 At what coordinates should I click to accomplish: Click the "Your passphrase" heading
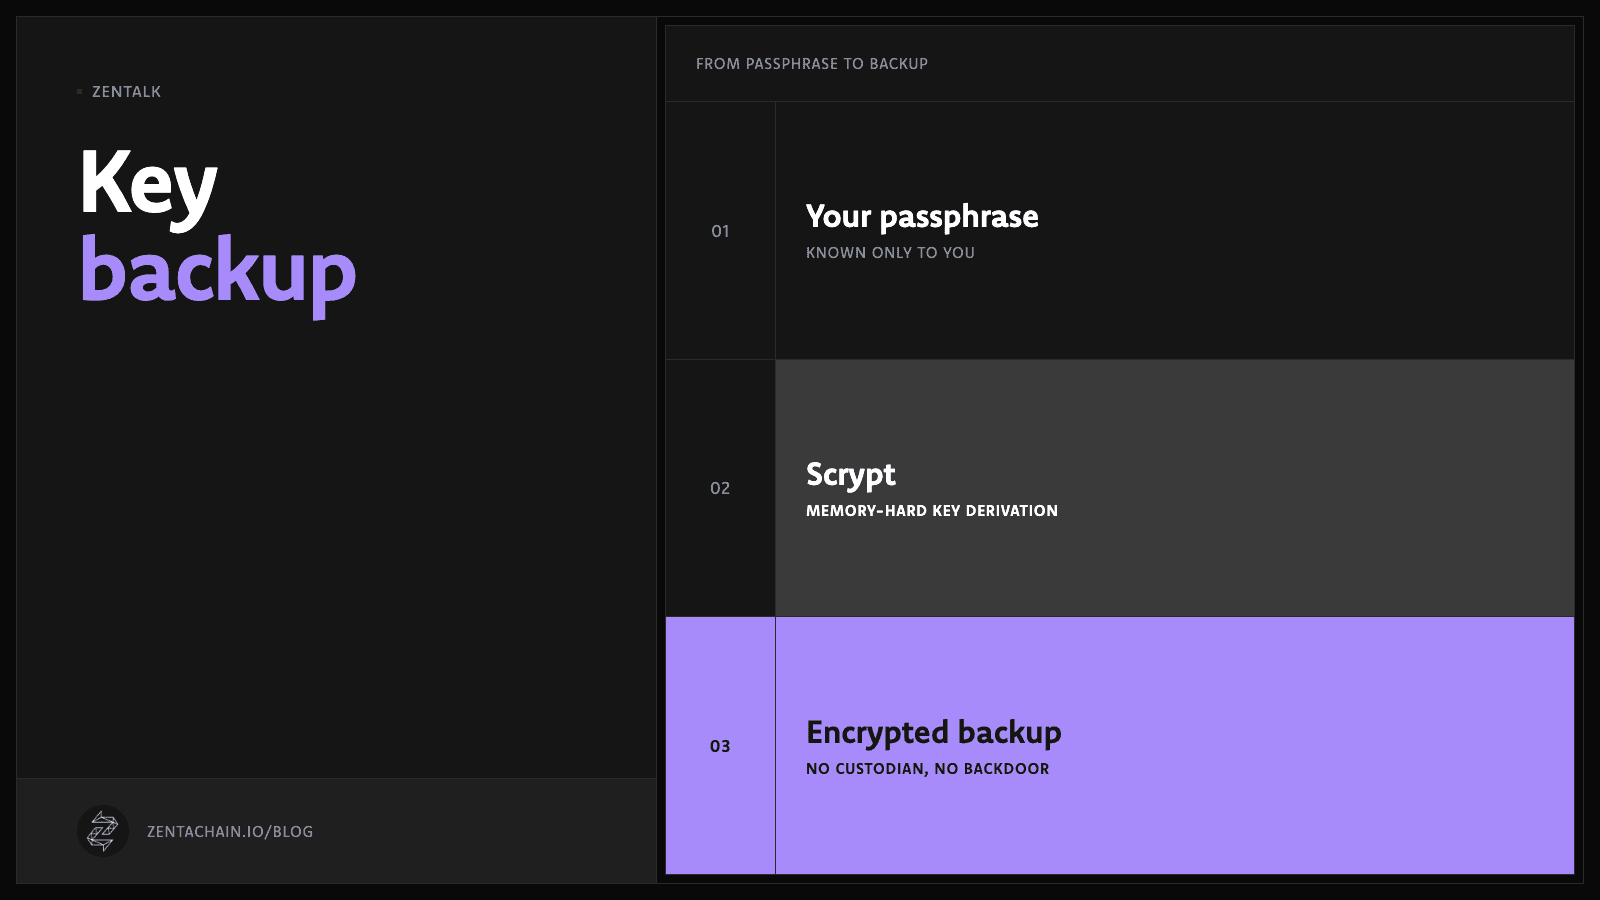coord(922,217)
